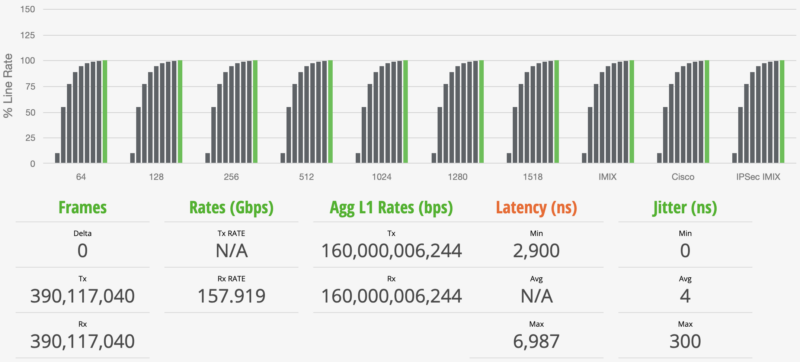Click the 50 y-axis tick label
This screenshot has width=800, height=362.
point(30,112)
